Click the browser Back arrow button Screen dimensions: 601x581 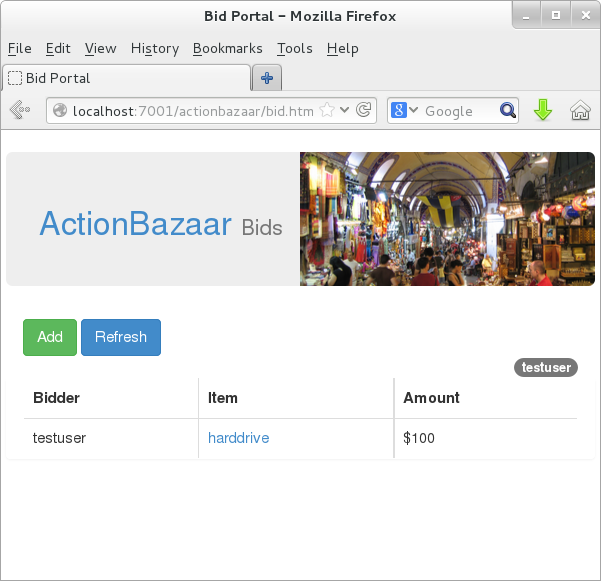coord(20,110)
